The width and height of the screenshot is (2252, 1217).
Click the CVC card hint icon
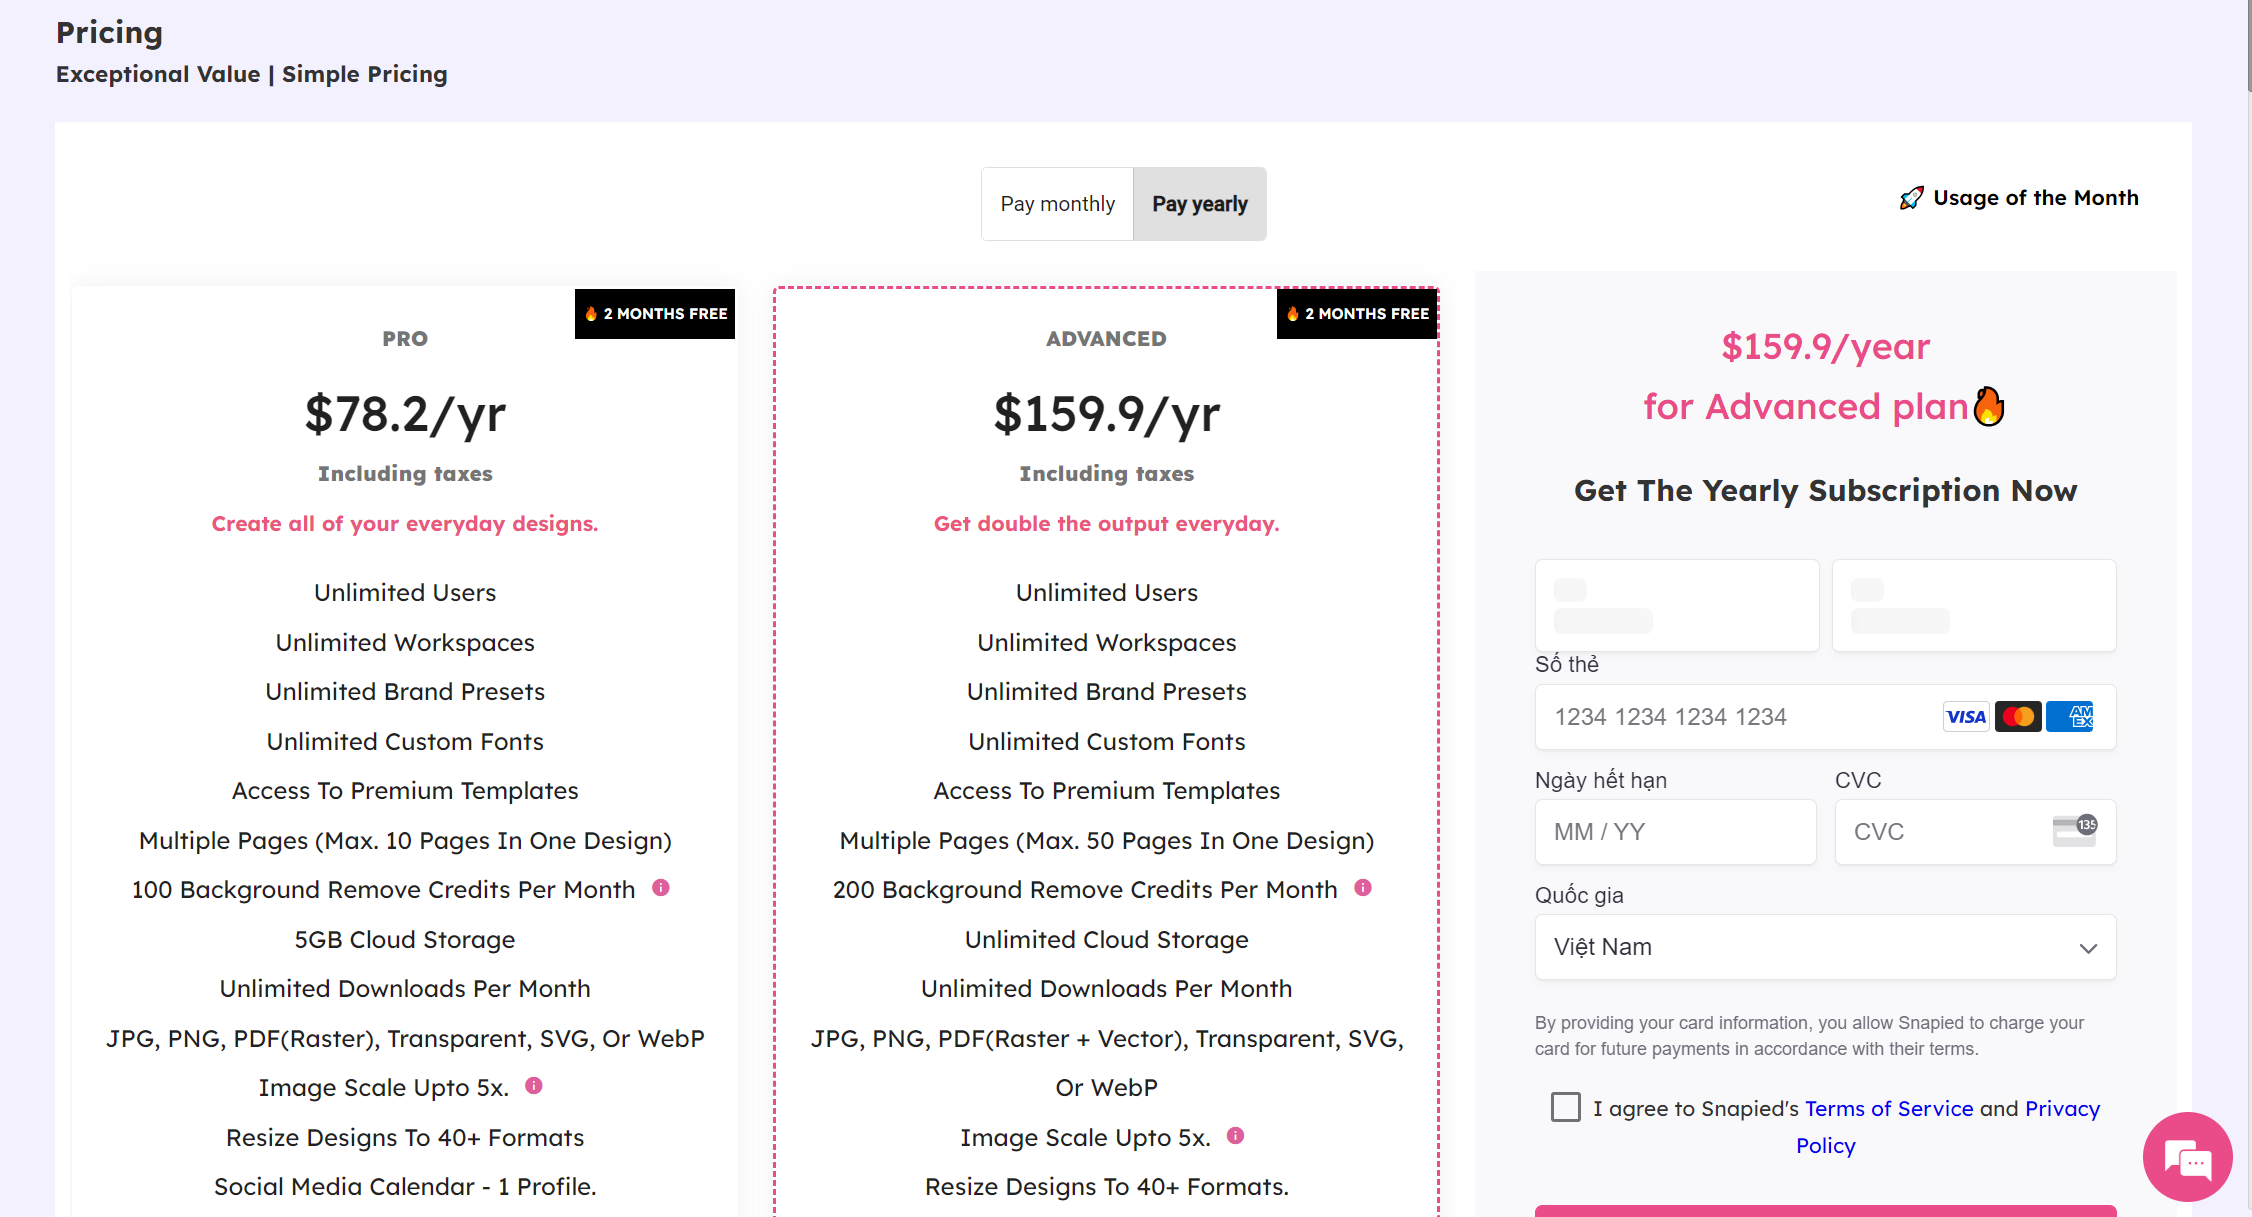tap(2075, 830)
